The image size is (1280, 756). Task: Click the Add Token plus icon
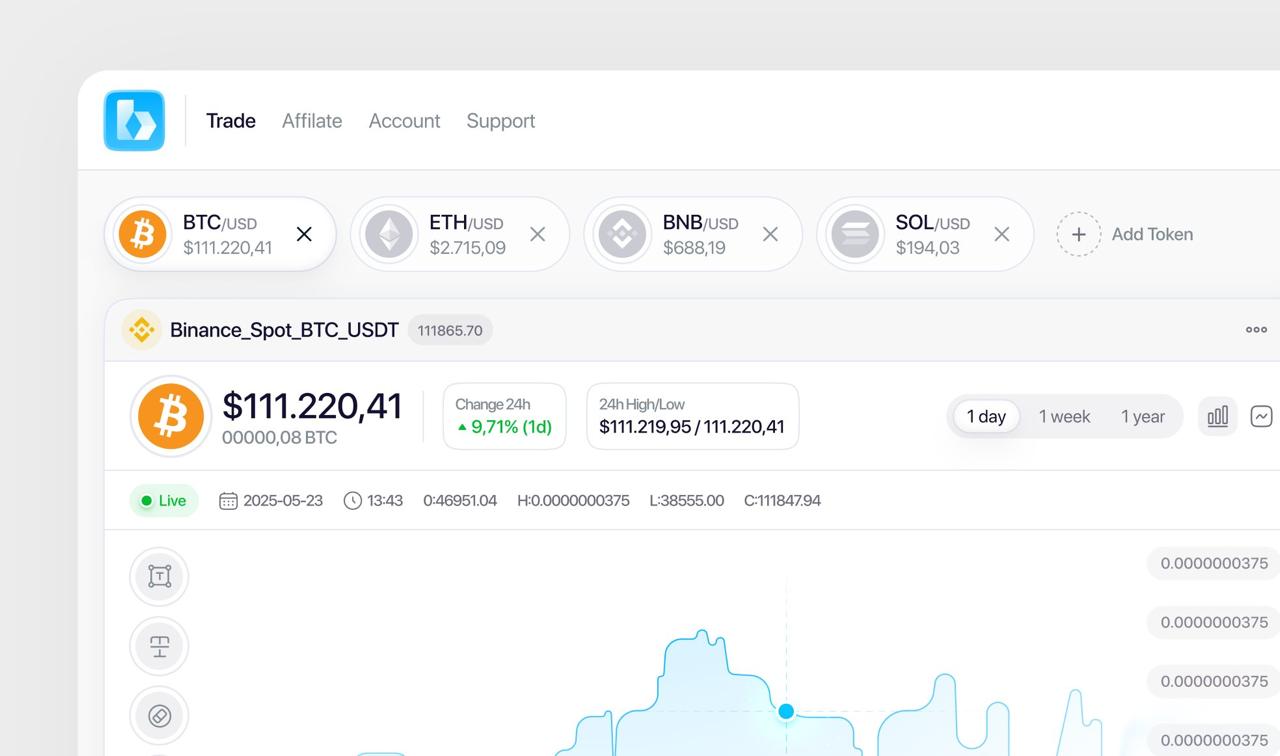[x=1079, y=234]
